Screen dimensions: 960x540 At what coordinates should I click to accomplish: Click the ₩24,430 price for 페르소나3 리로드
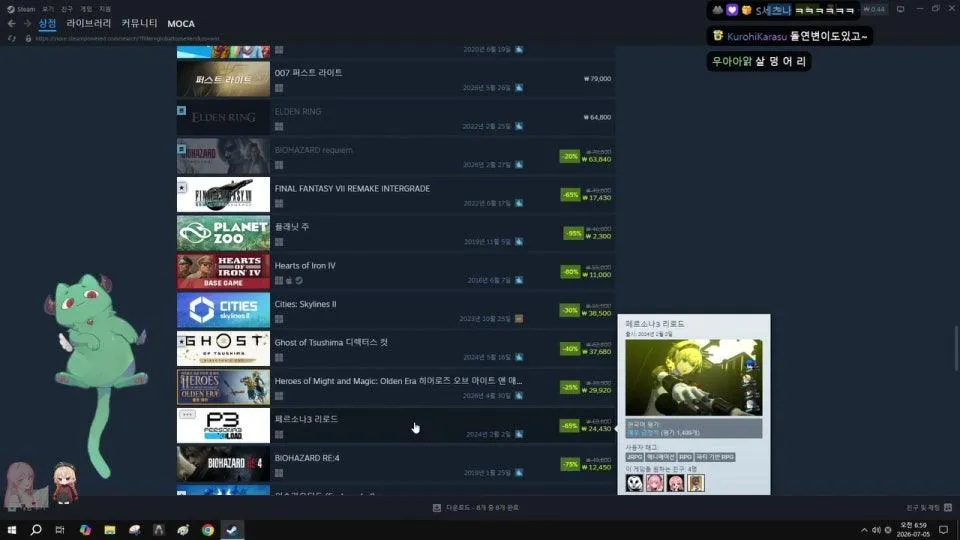[597, 429]
